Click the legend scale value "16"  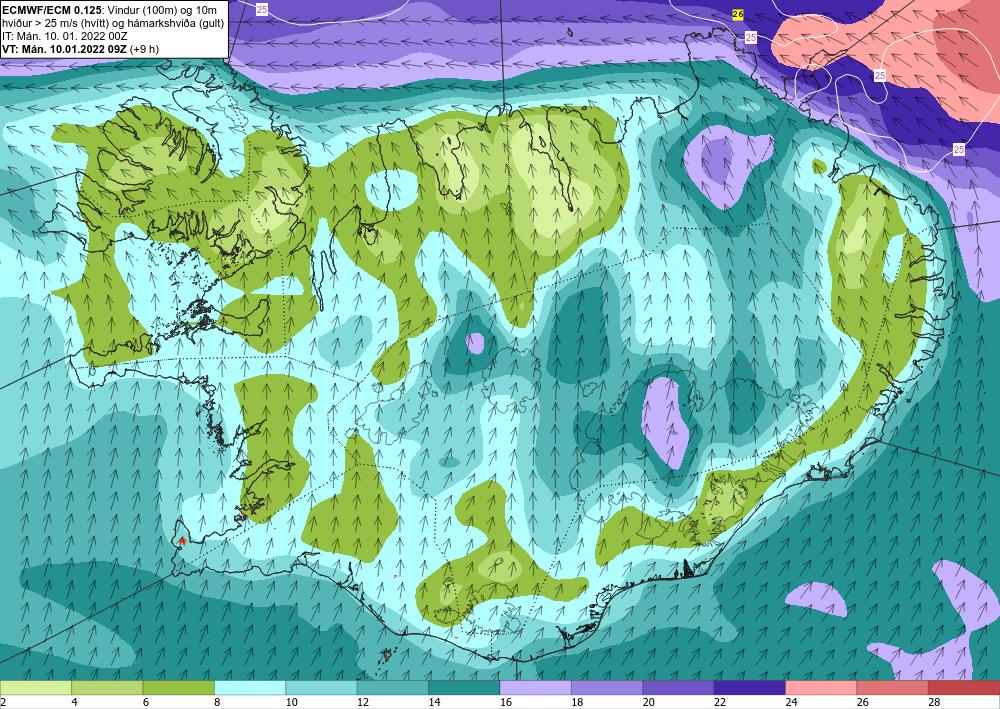click(506, 702)
